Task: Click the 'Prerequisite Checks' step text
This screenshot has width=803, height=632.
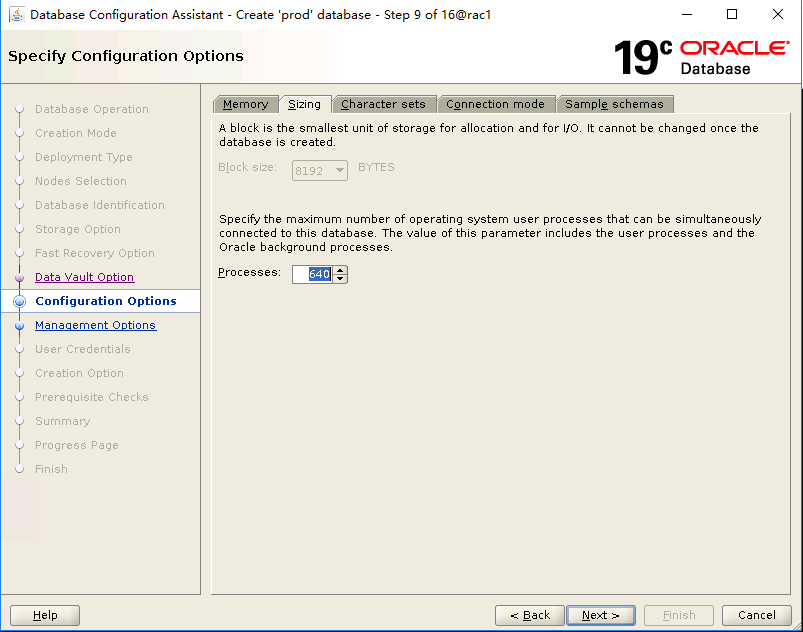Action: (x=92, y=397)
